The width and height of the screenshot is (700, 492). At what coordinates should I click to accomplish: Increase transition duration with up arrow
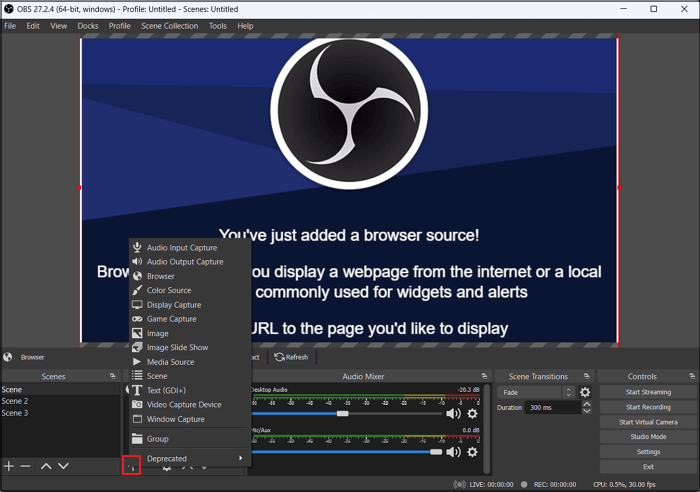coord(587,404)
